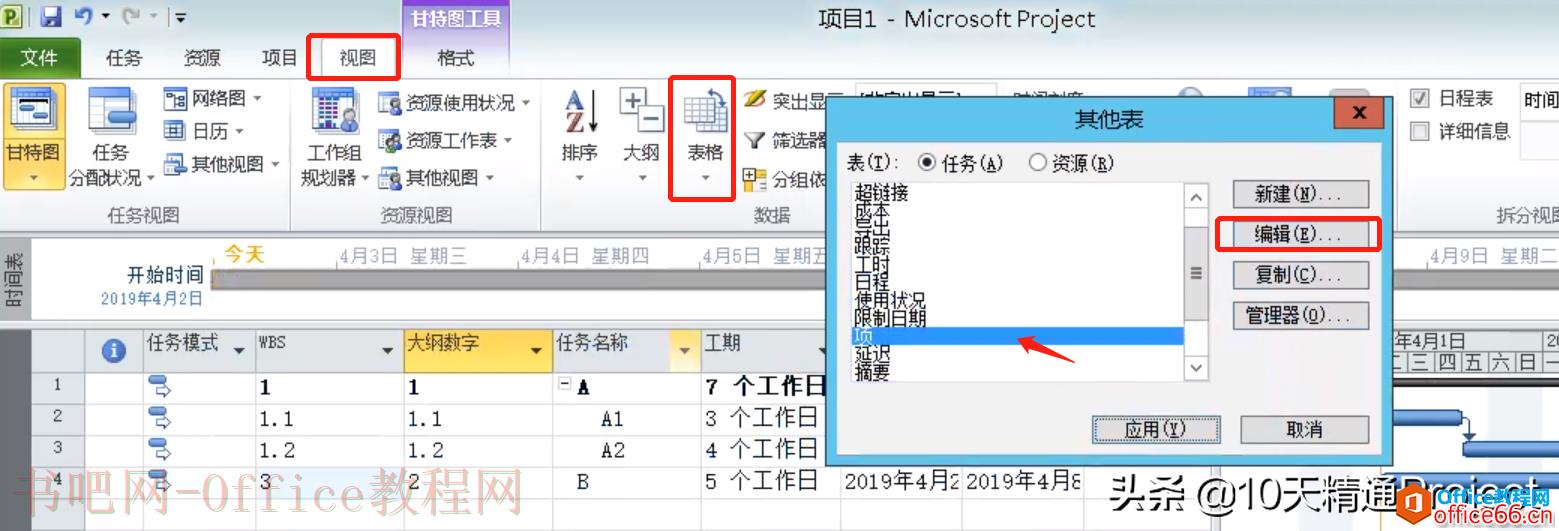
Task: Click the 新建(N)... button
Action: point(1299,193)
